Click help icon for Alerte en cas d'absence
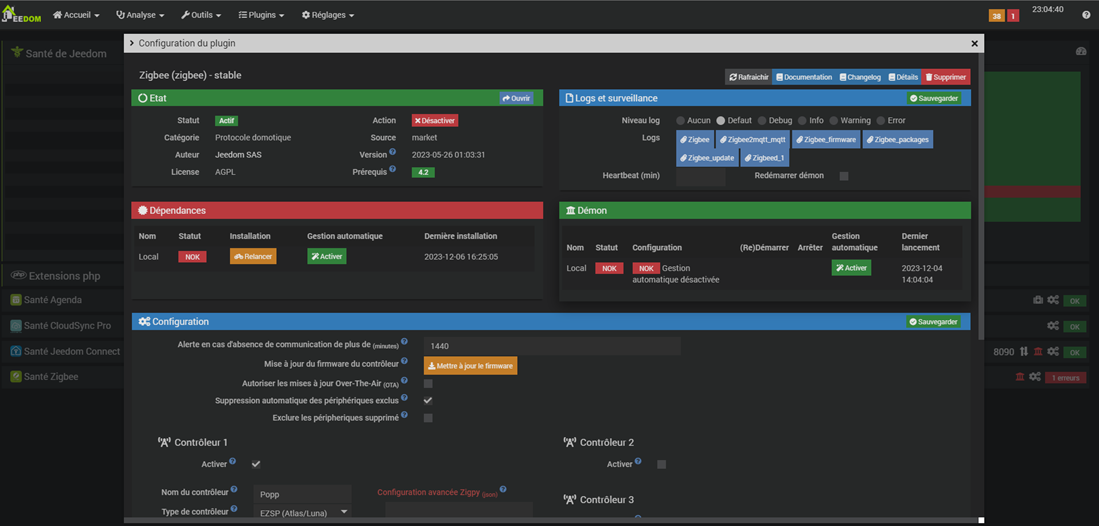1099x526 pixels. coord(404,344)
